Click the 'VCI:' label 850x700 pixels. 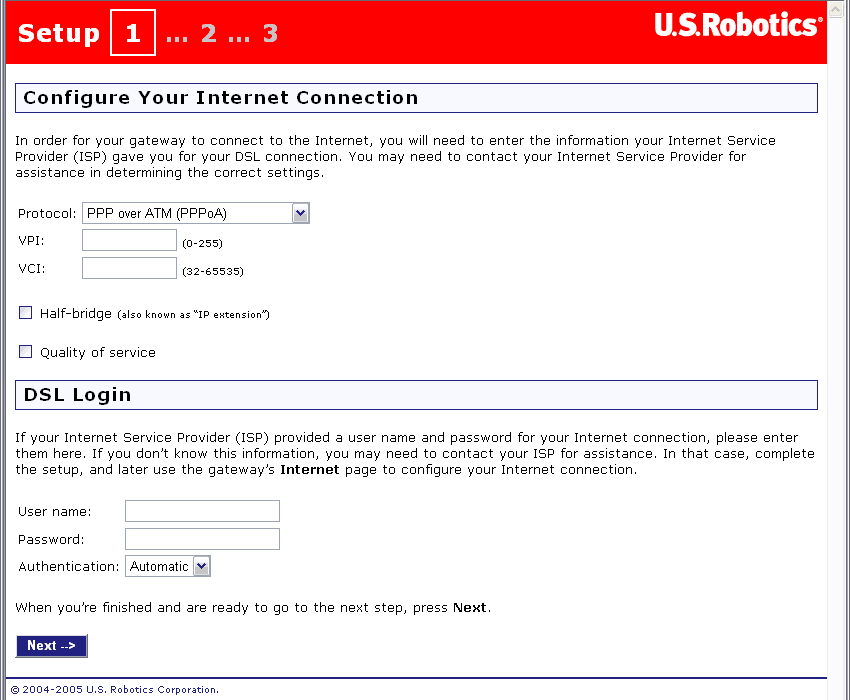point(32,268)
